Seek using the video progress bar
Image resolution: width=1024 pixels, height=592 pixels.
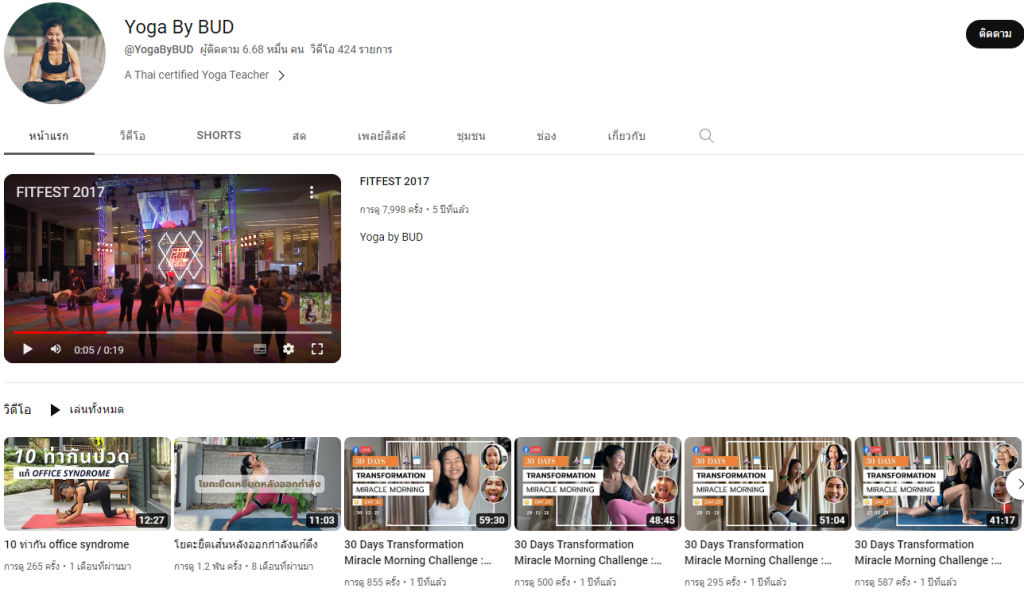pyautogui.click(x=172, y=332)
